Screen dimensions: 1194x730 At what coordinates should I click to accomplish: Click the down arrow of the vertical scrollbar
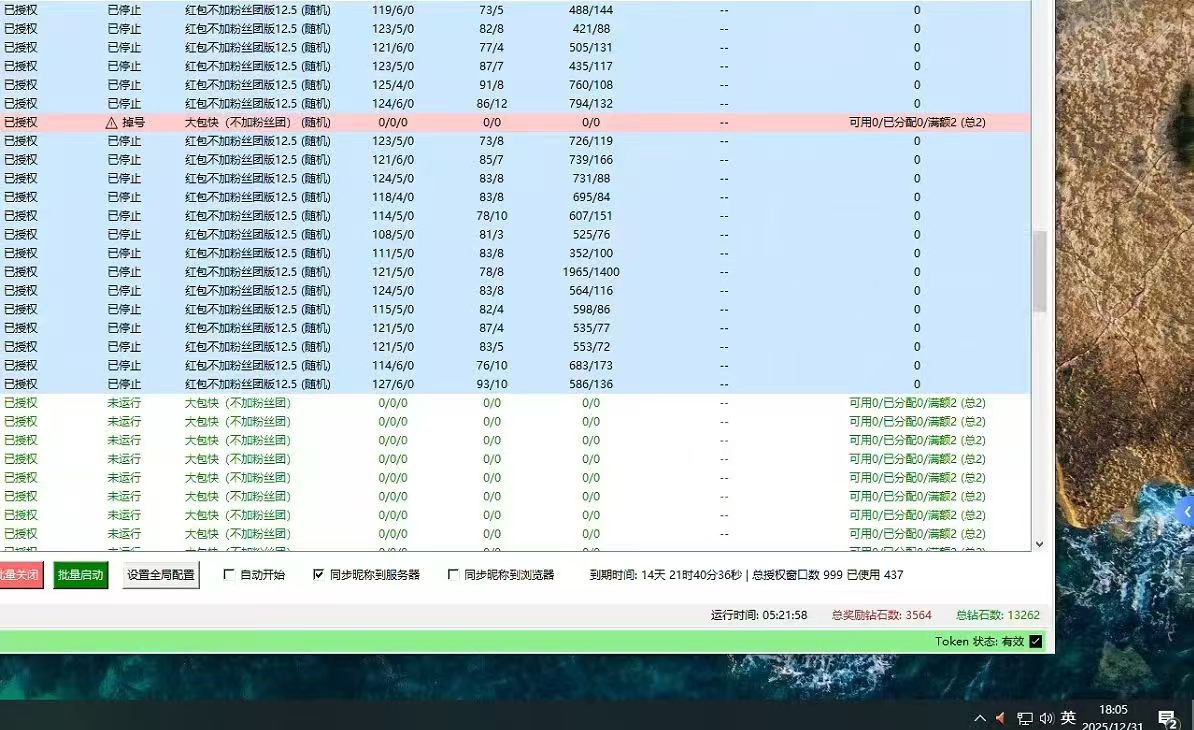pos(1040,545)
